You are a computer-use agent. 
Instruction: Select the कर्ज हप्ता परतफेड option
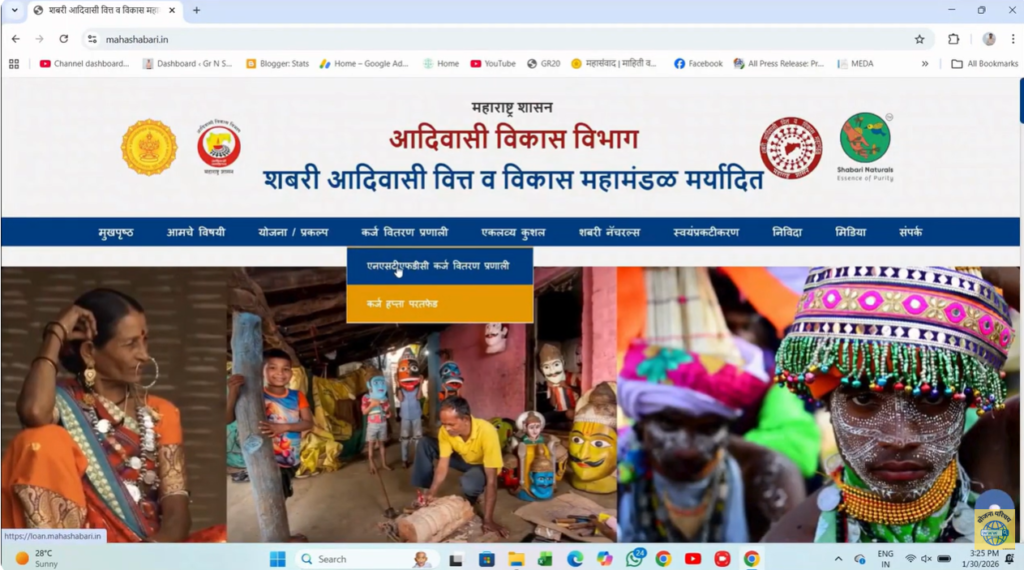click(x=402, y=303)
